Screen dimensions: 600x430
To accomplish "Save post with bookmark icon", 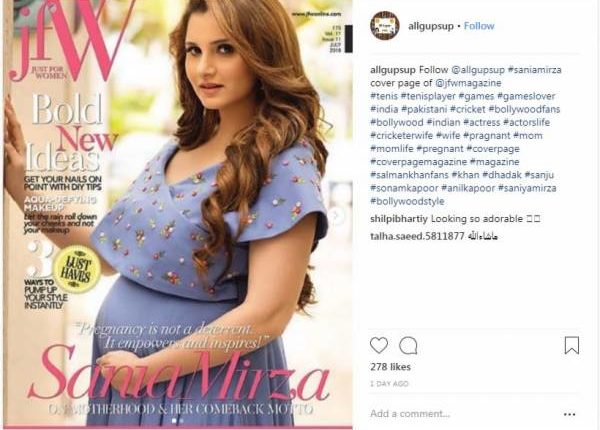I will 572,345.
